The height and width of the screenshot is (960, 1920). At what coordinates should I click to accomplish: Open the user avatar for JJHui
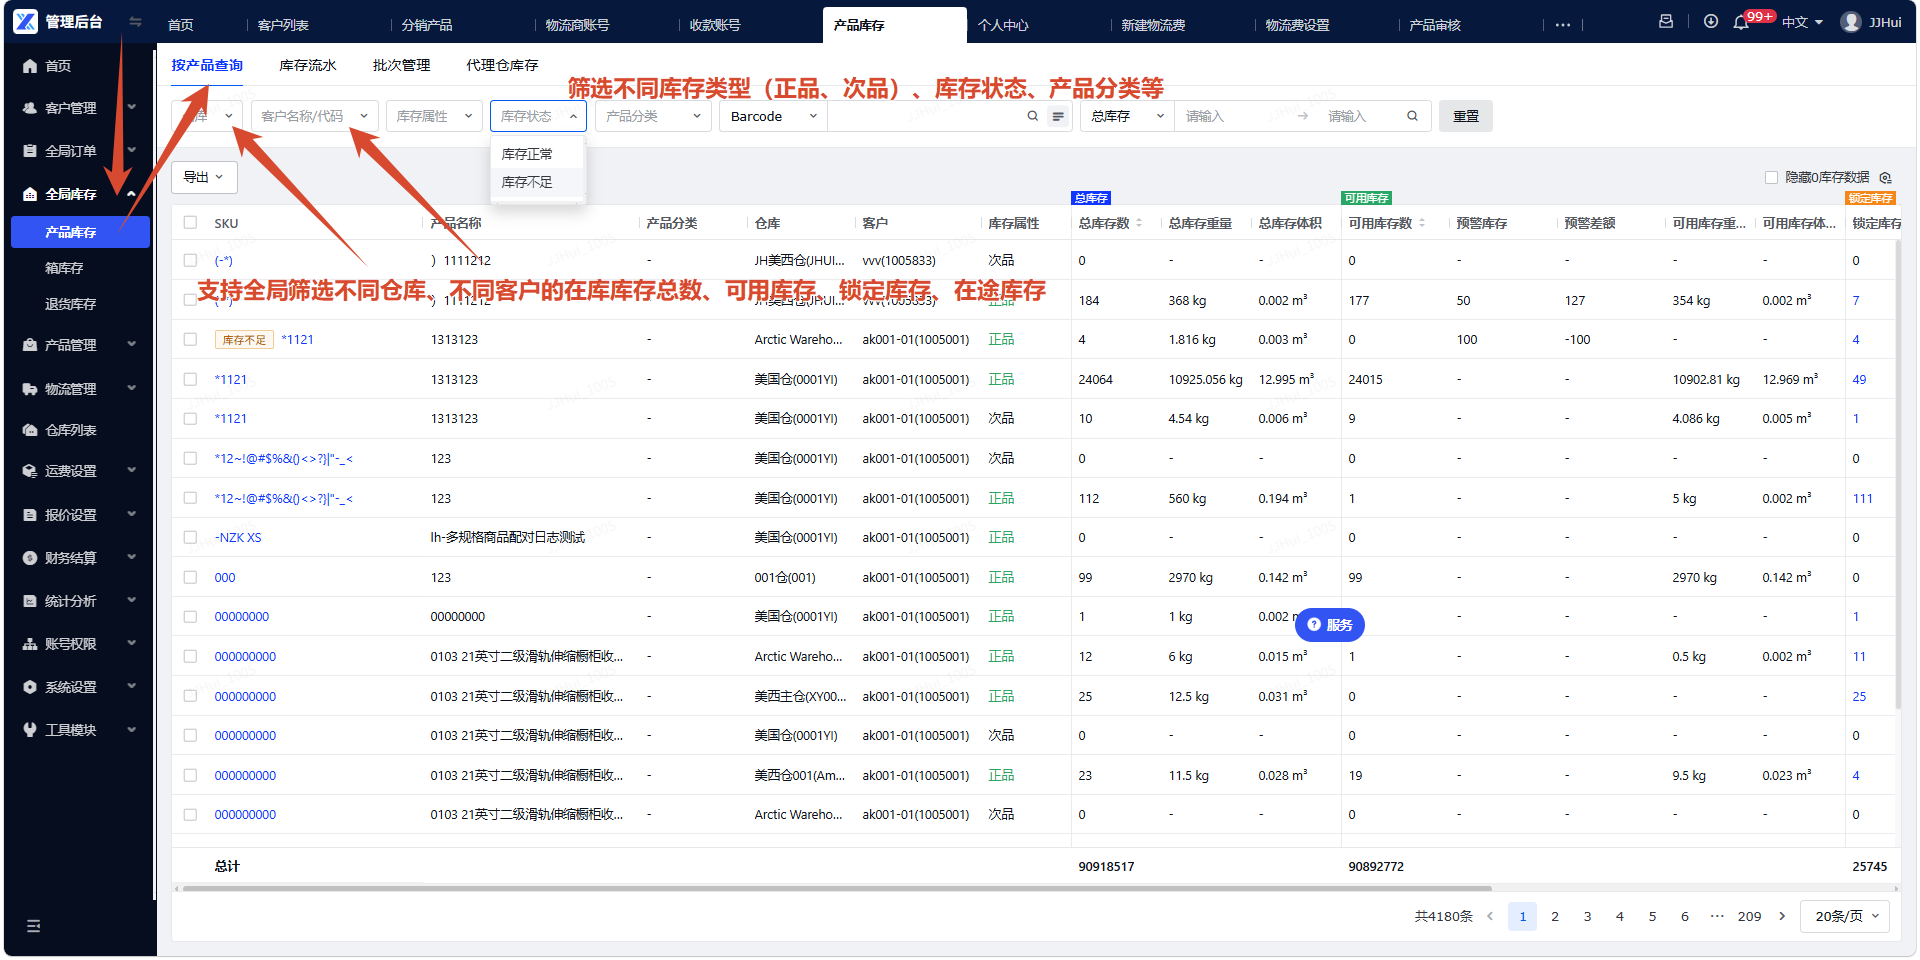(x=1851, y=22)
